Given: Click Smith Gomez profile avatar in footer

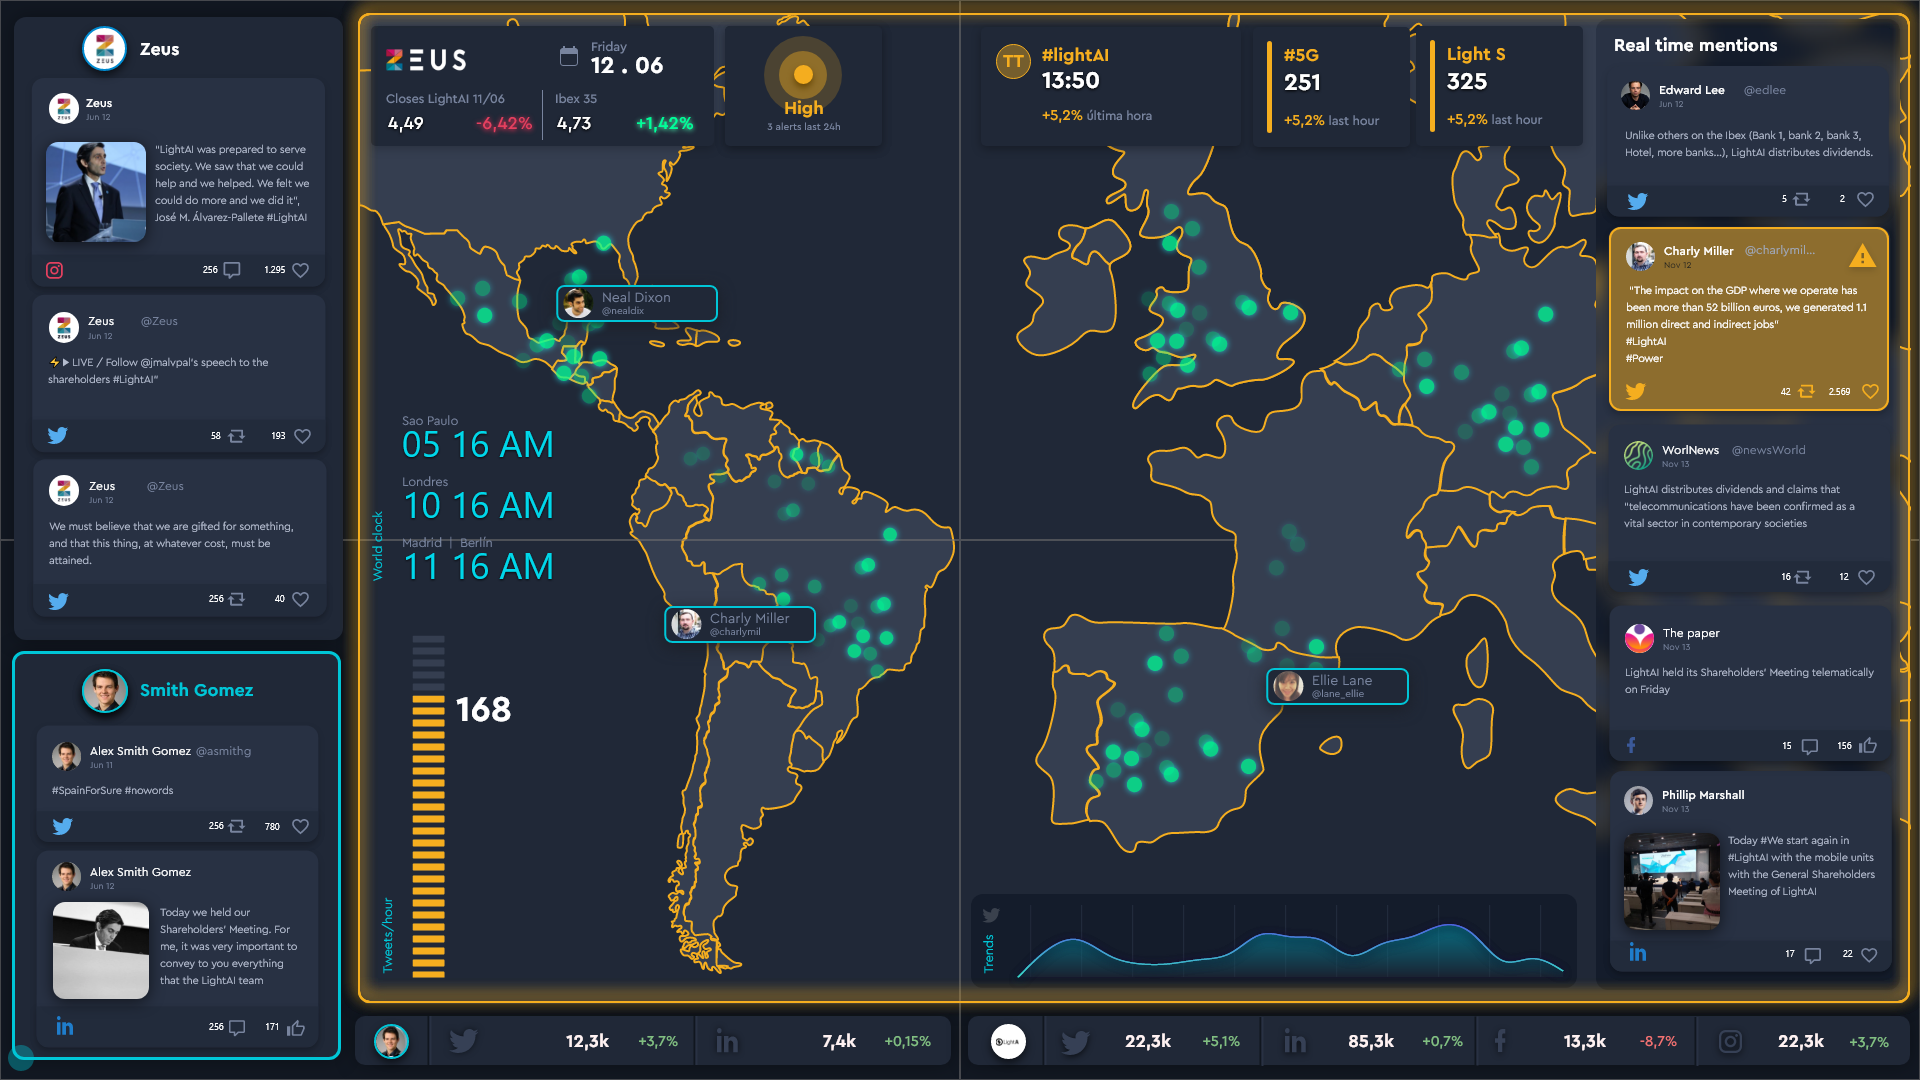Looking at the screenshot, I should (x=391, y=1042).
